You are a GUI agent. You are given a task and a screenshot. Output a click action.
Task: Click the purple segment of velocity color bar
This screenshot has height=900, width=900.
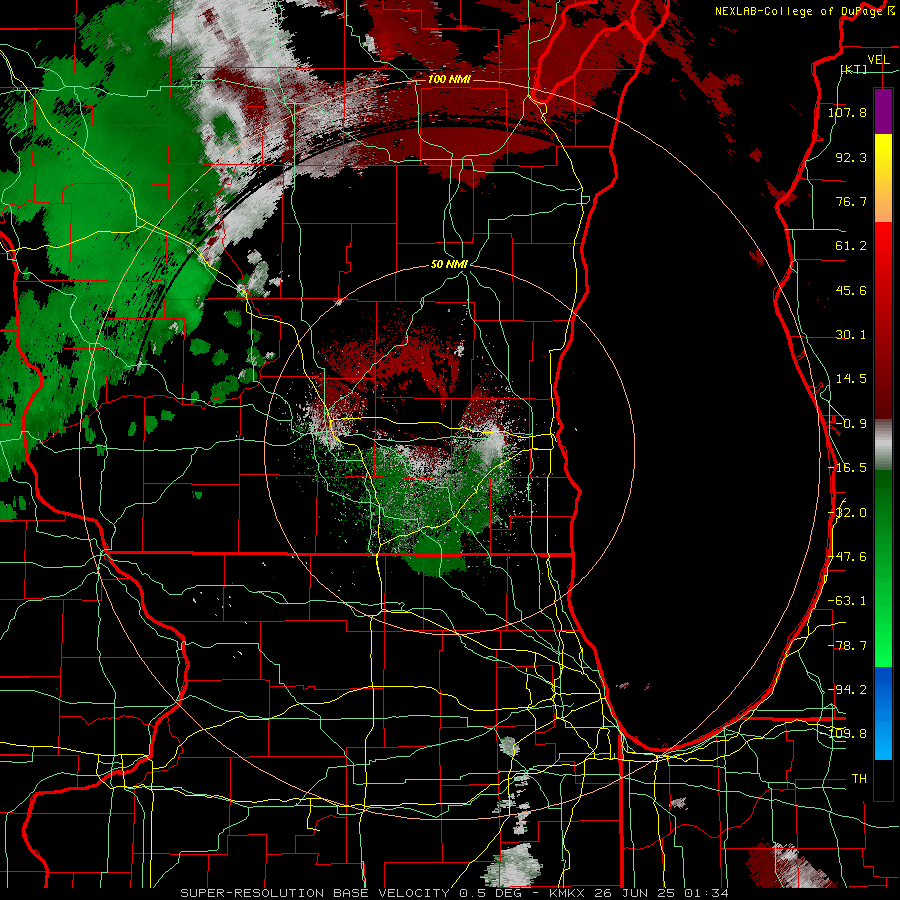pos(883,111)
